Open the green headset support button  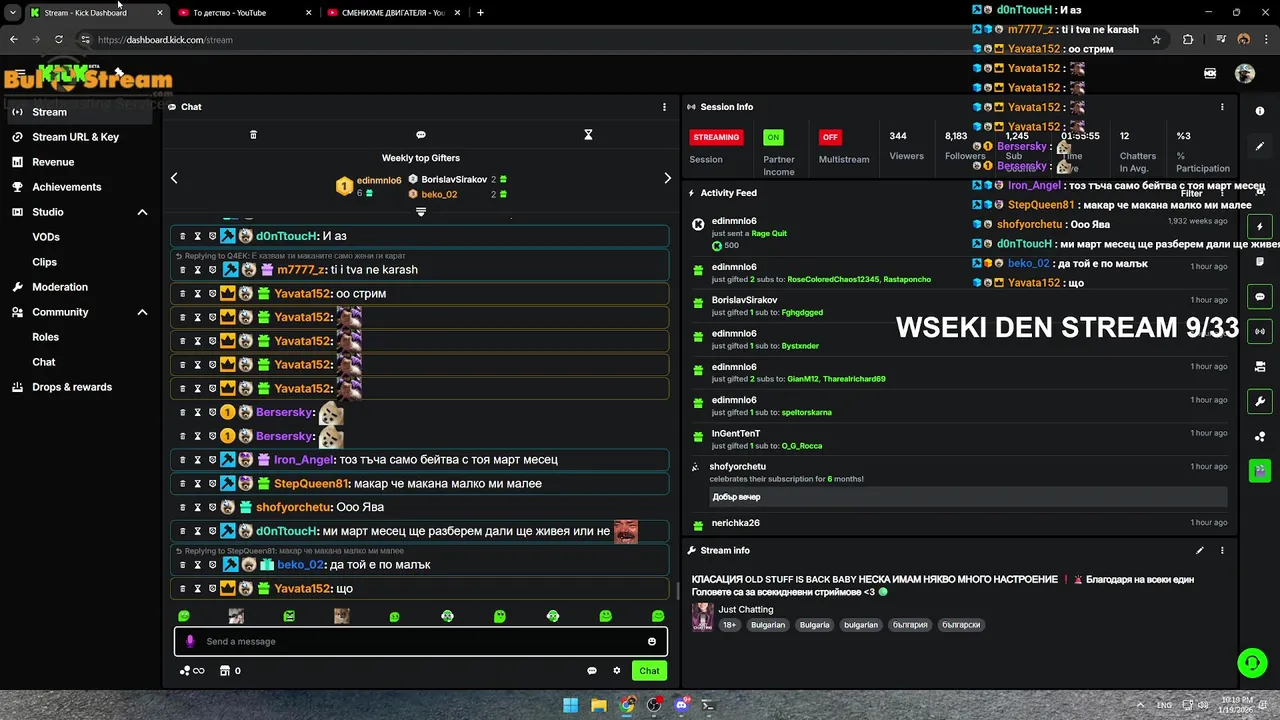point(1252,663)
